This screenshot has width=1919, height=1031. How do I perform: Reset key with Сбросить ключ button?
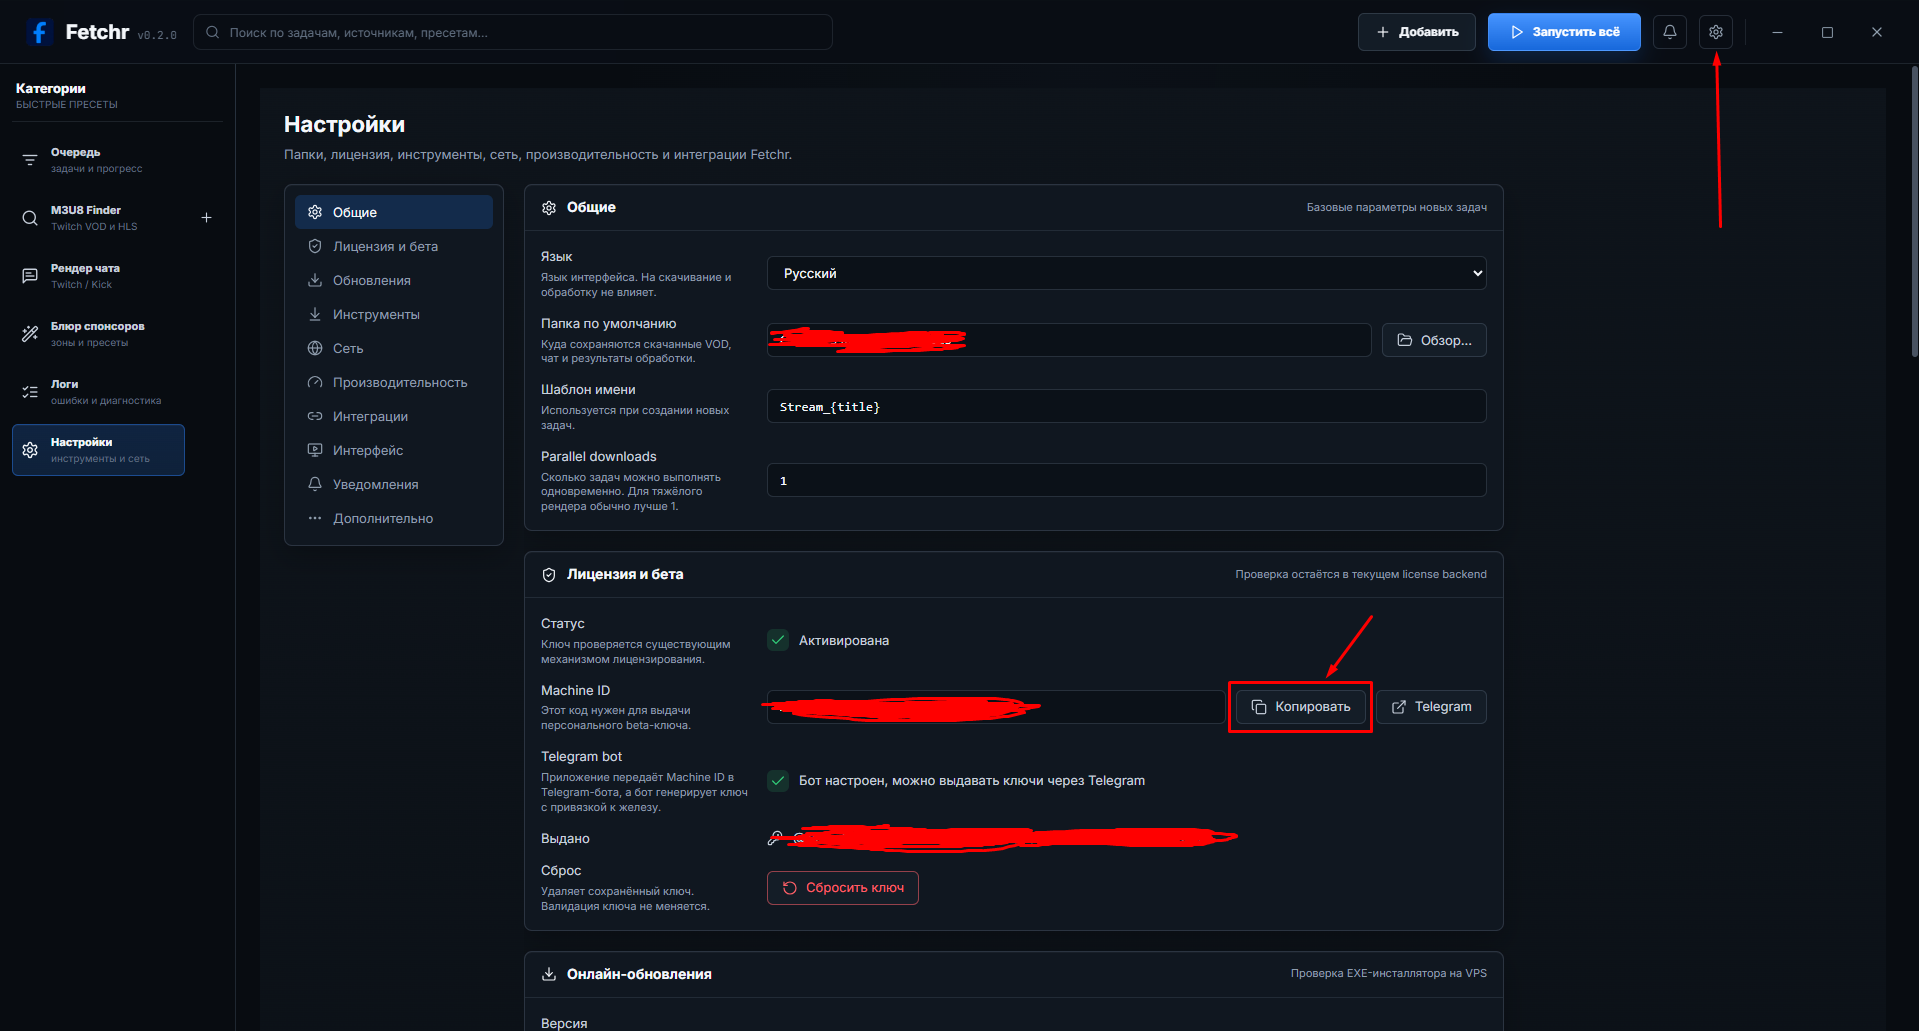pos(843,888)
